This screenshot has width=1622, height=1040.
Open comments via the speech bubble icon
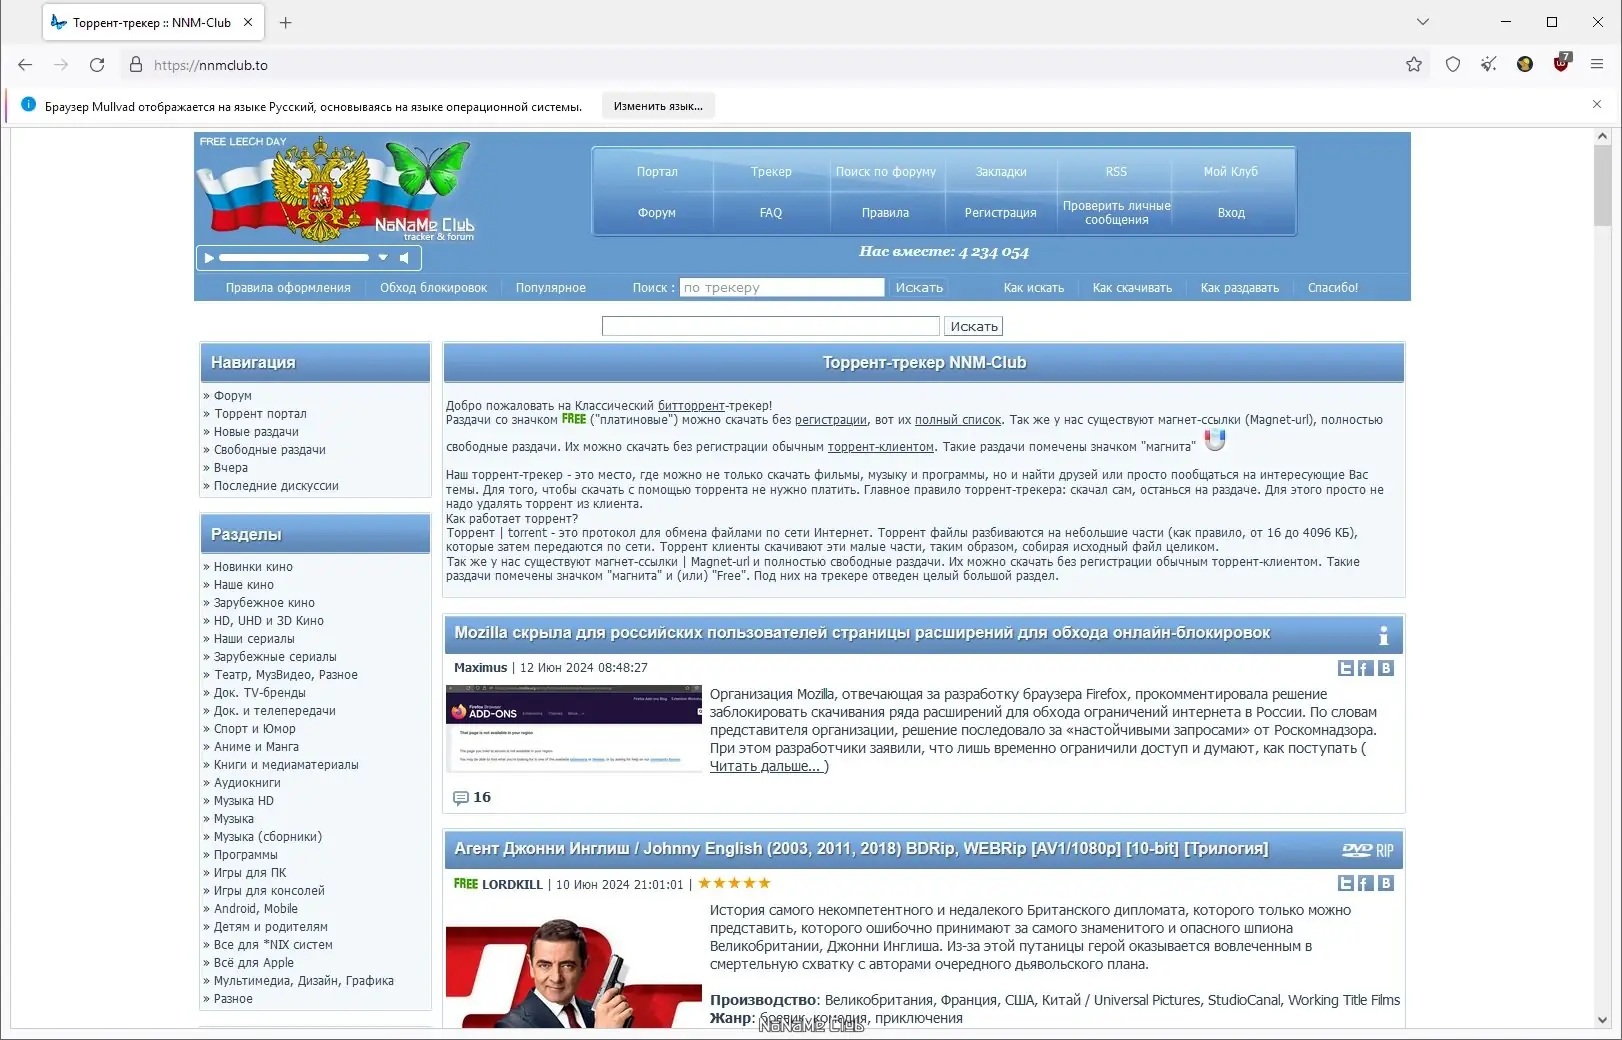[460, 797]
